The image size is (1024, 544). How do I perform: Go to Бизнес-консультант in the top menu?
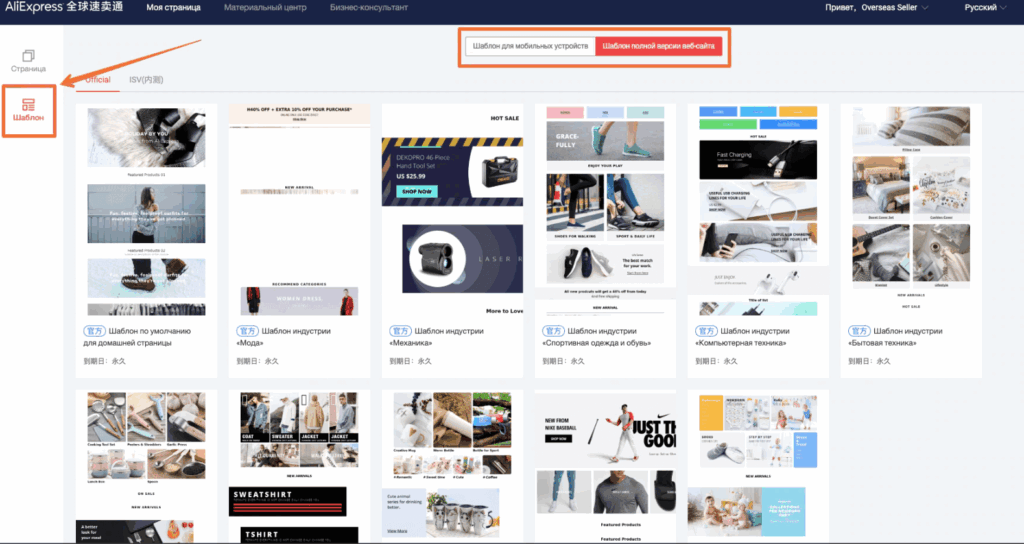pyautogui.click(x=369, y=8)
